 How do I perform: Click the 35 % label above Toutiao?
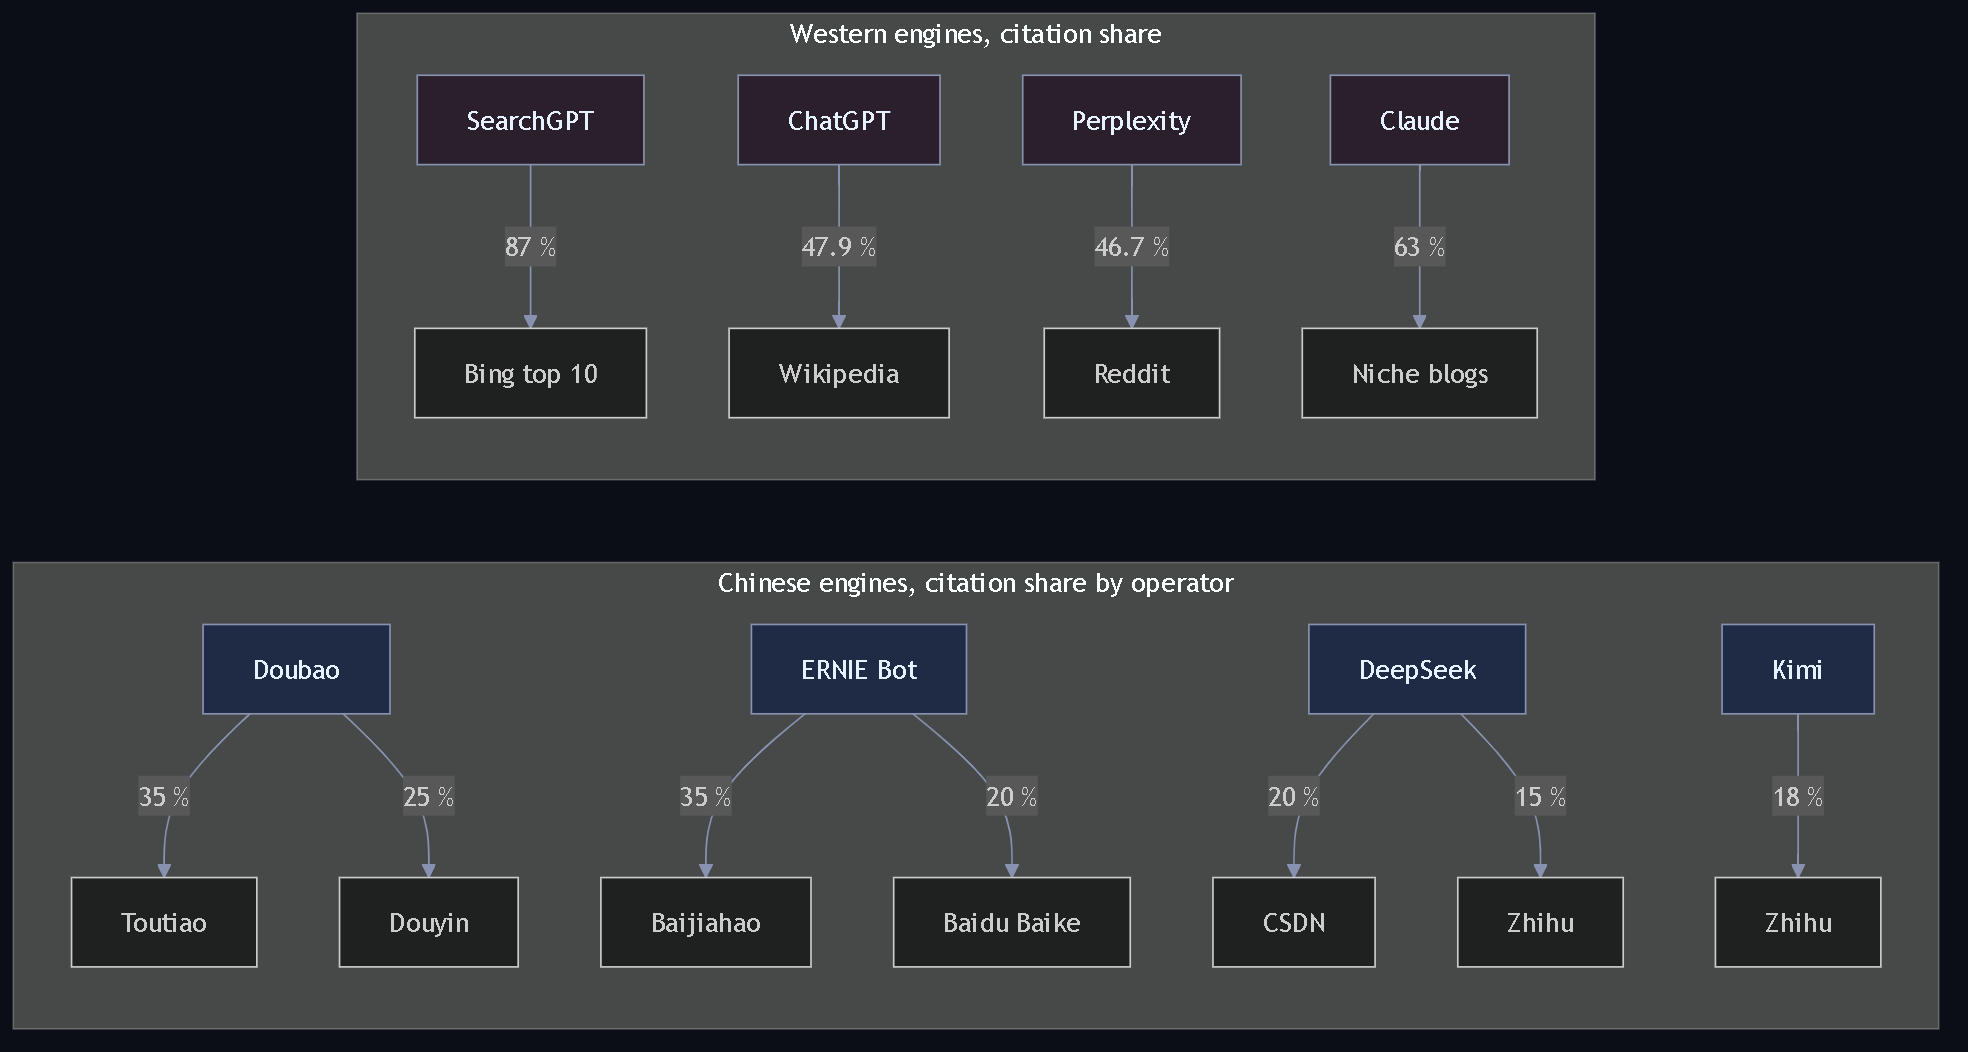click(x=164, y=797)
